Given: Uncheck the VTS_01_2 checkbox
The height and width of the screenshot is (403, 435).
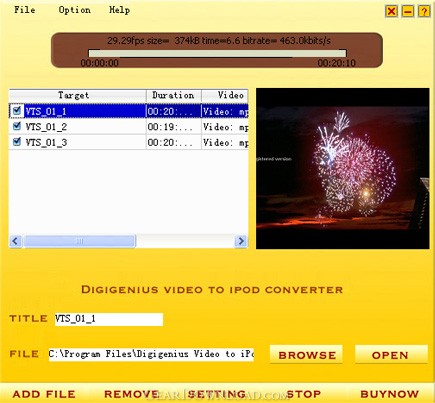Looking at the screenshot, I should (x=17, y=126).
